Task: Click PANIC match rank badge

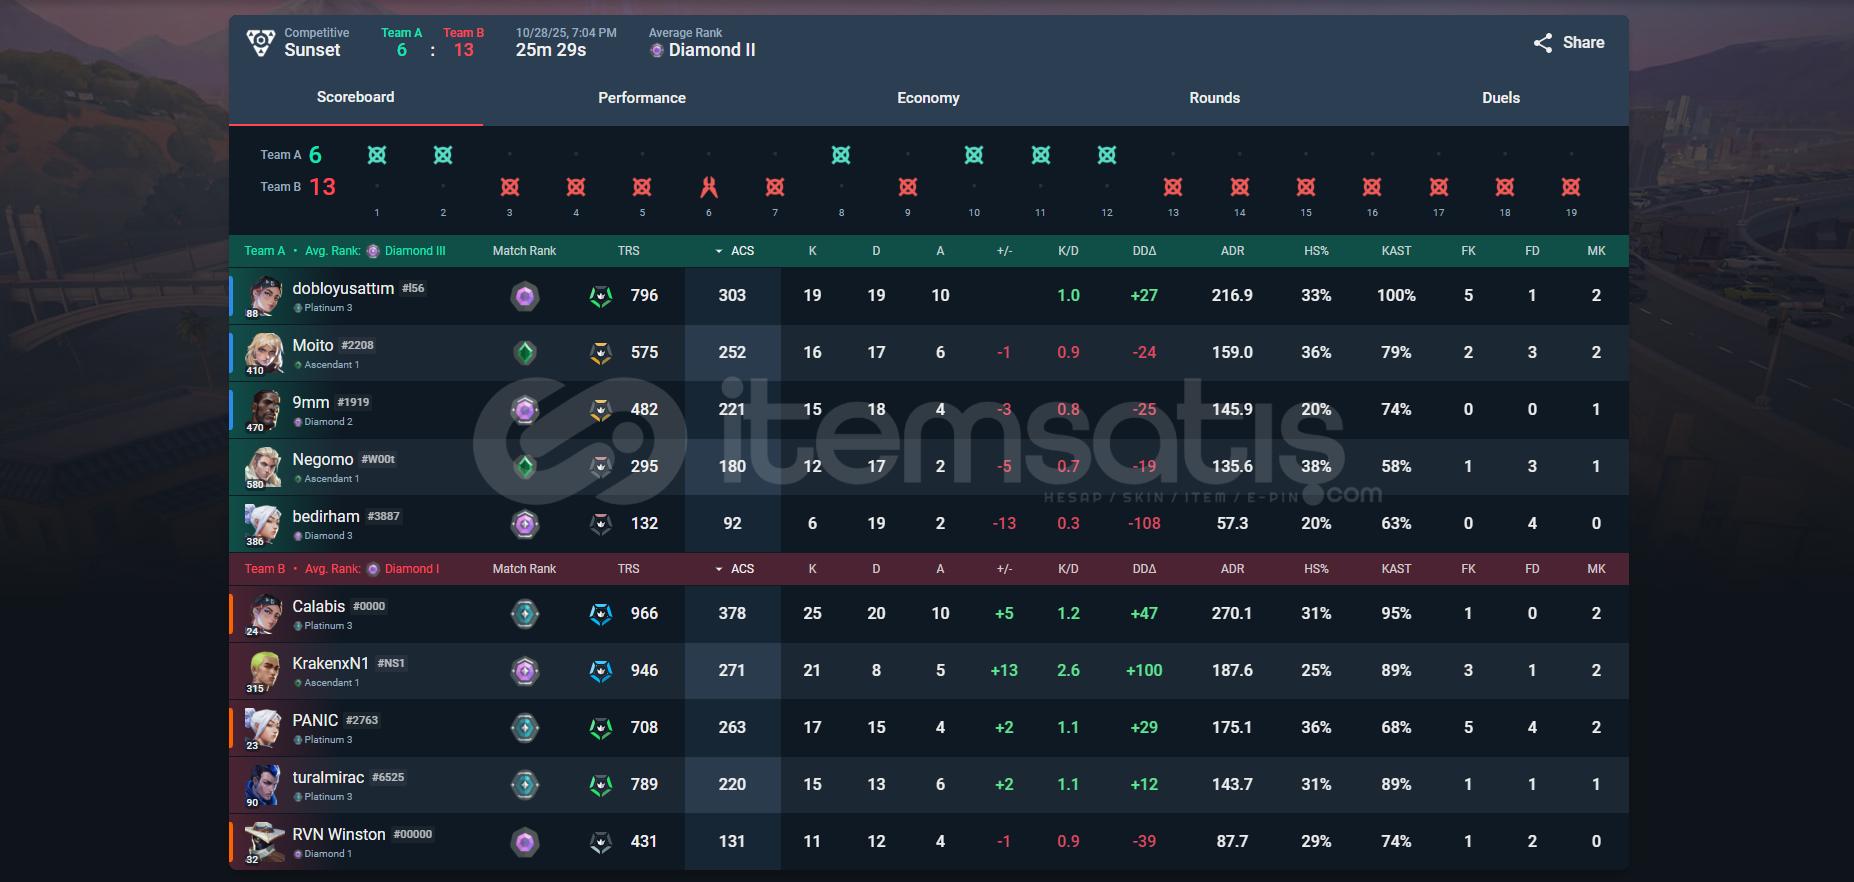Action: (x=525, y=728)
